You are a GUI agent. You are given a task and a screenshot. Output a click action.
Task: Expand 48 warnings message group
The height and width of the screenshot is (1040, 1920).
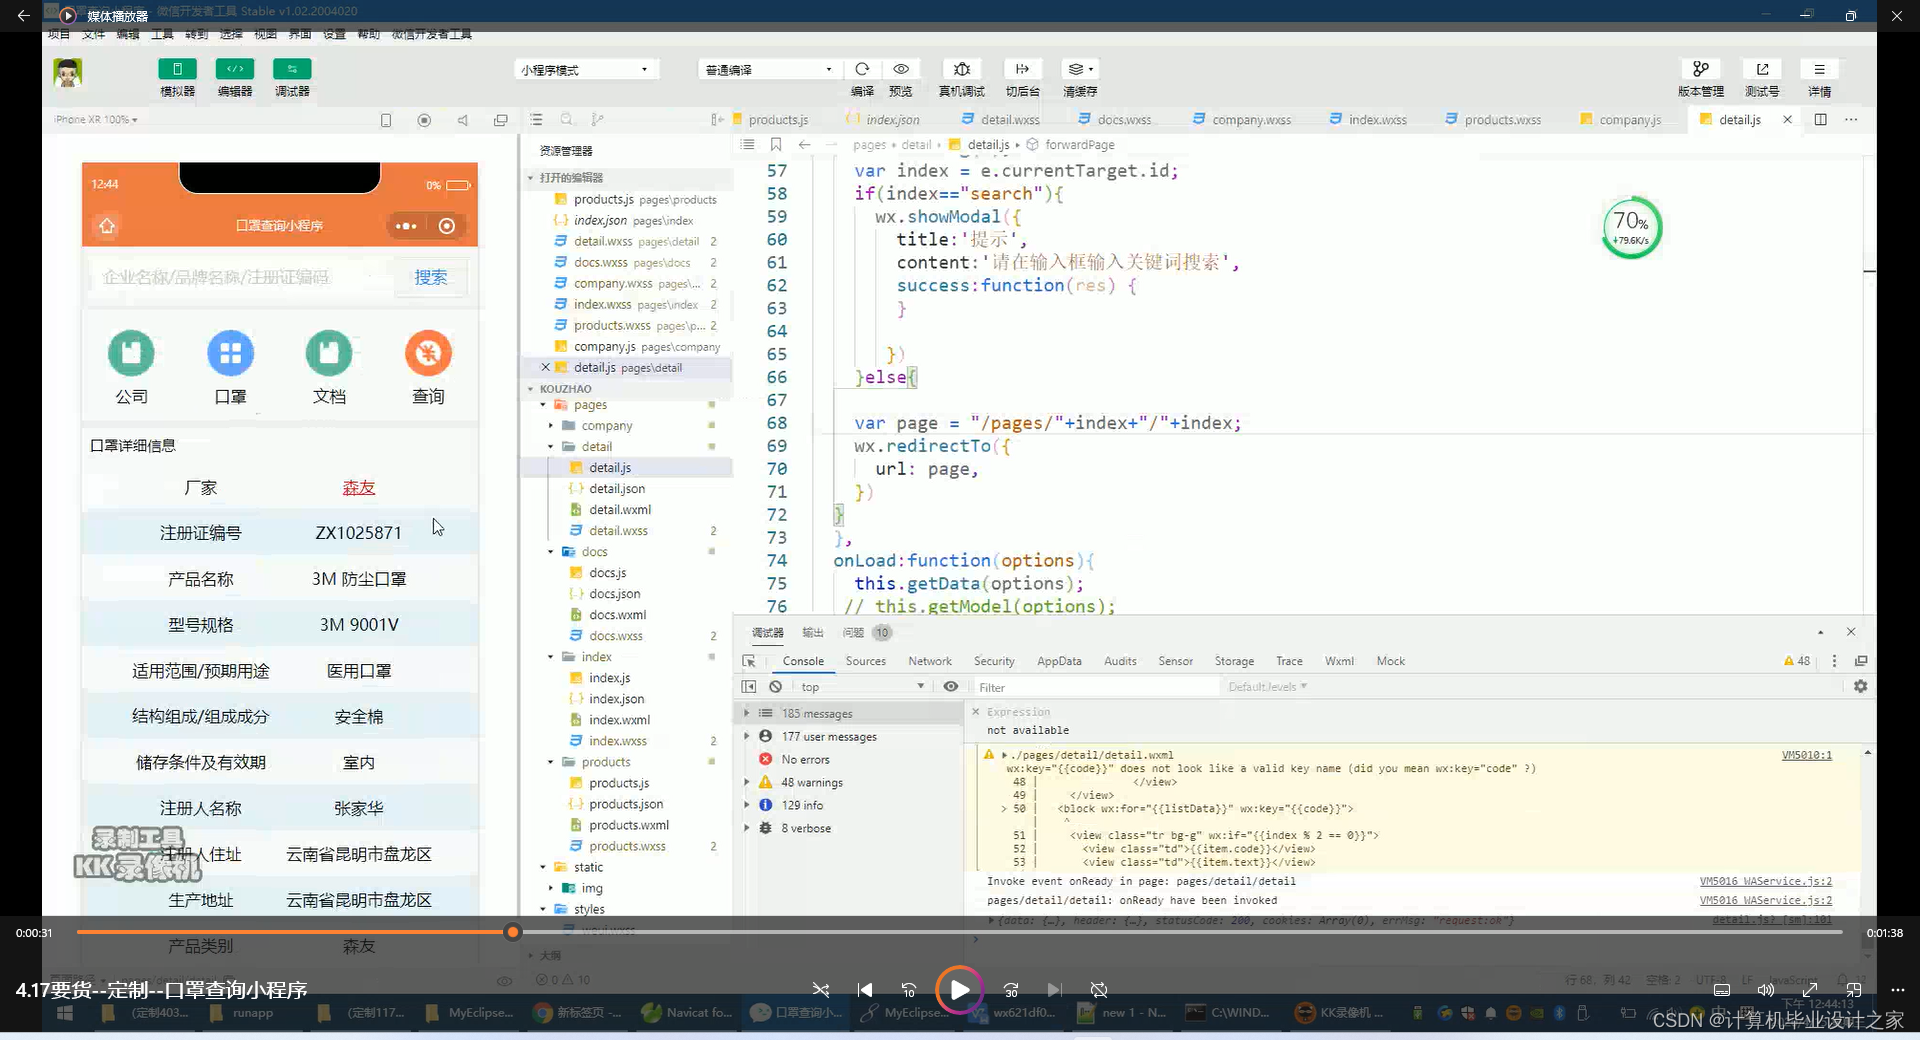click(x=746, y=783)
